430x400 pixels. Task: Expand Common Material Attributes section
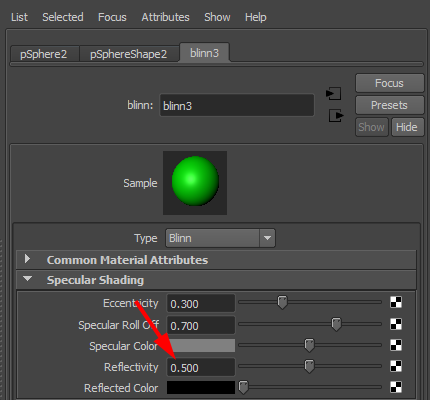[x=216, y=260]
